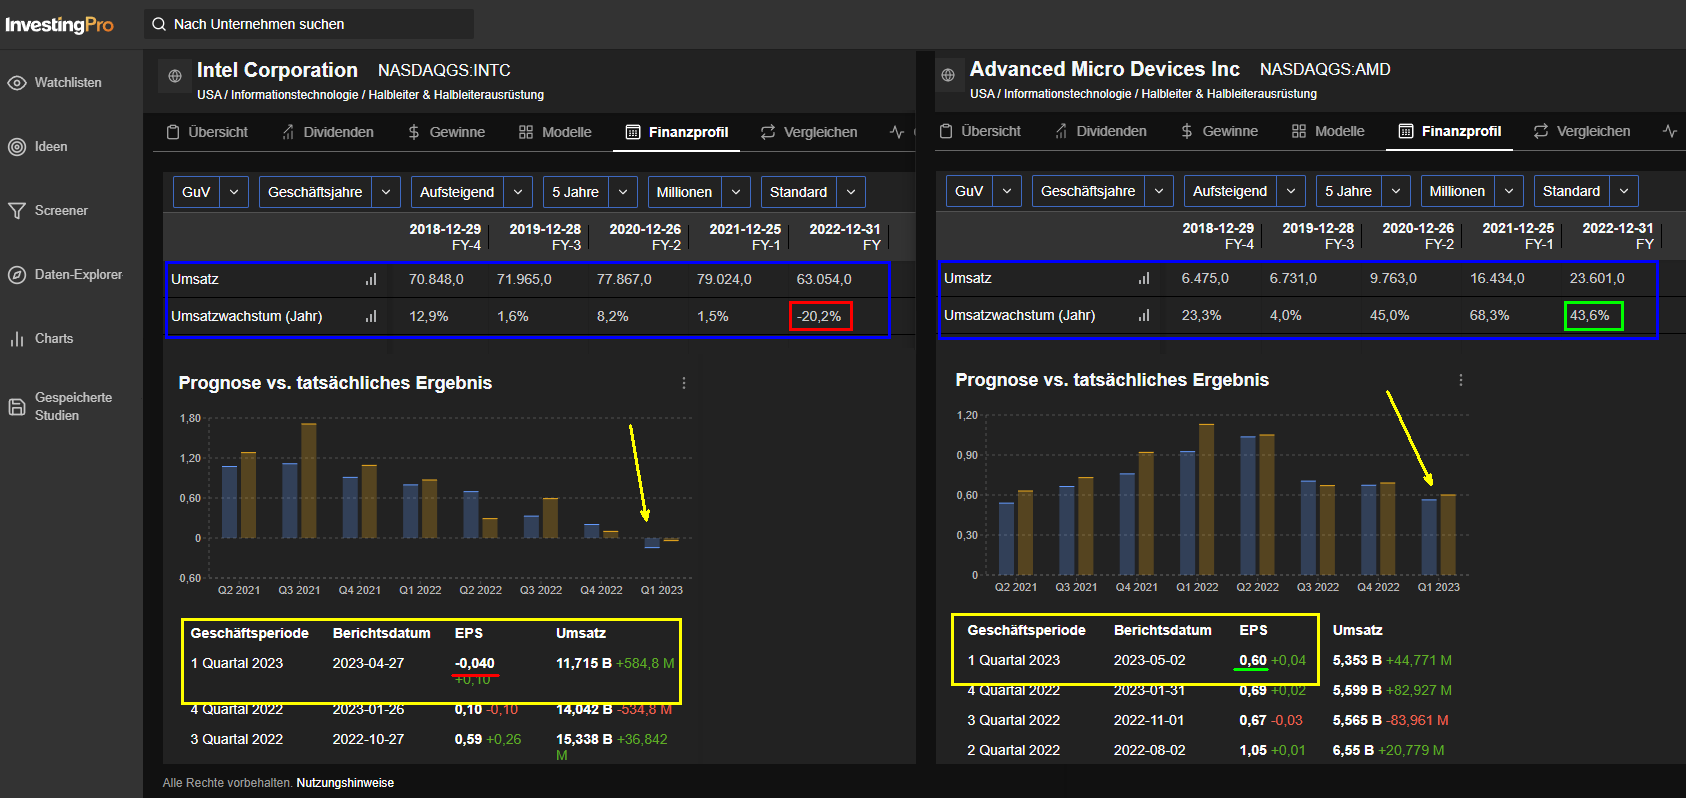Click Watchlisten sidebar label

(68, 83)
